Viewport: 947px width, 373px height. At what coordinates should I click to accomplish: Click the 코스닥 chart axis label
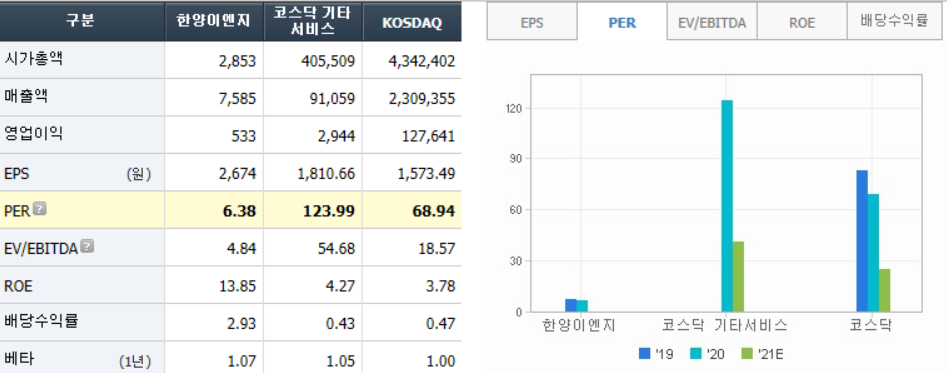click(870, 326)
